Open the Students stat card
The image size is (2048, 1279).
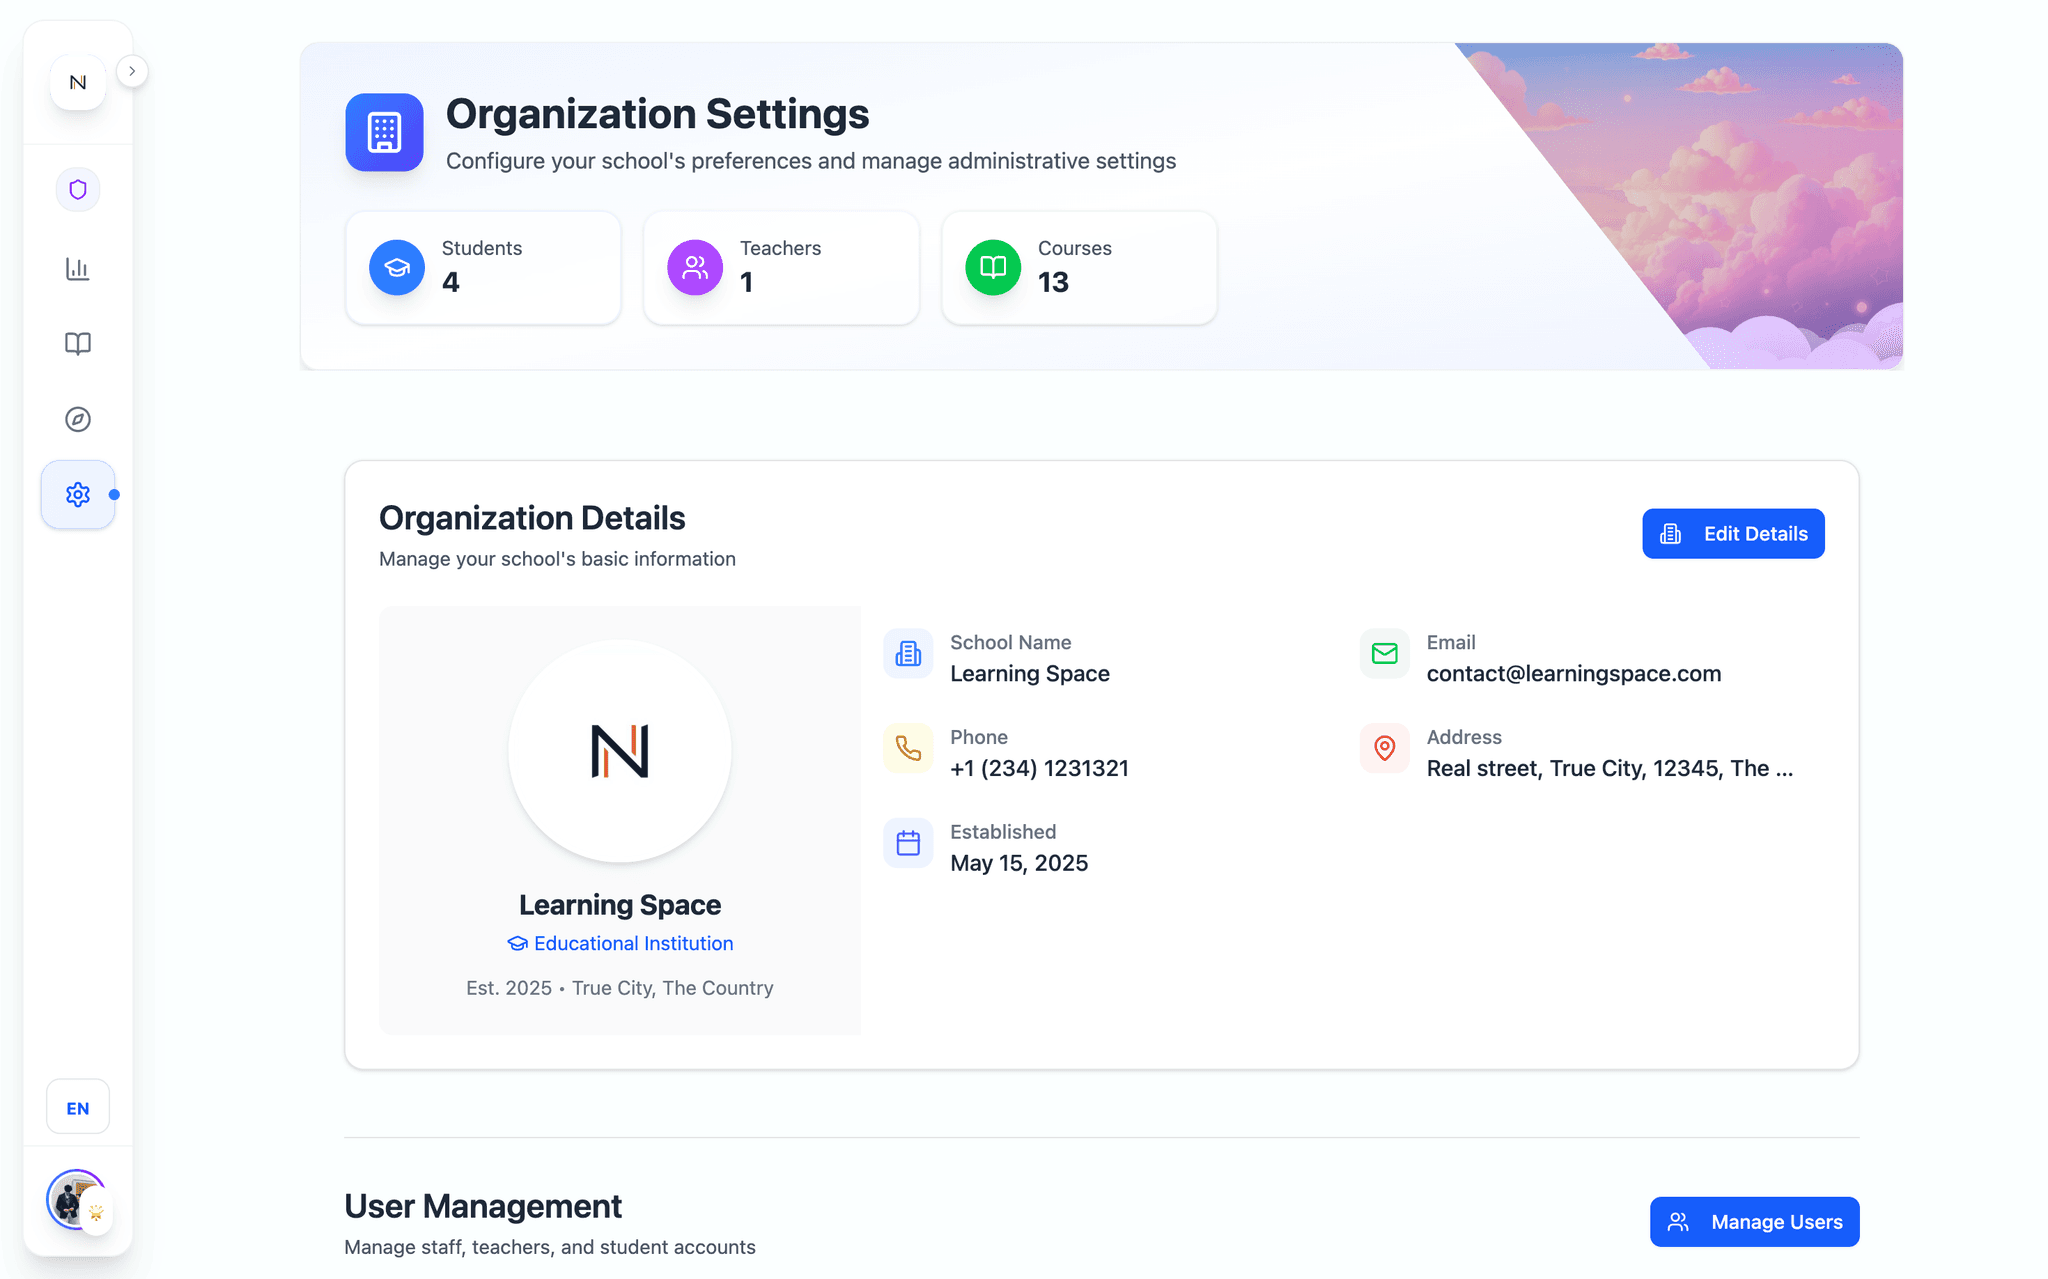pyautogui.click(x=483, y=267)
